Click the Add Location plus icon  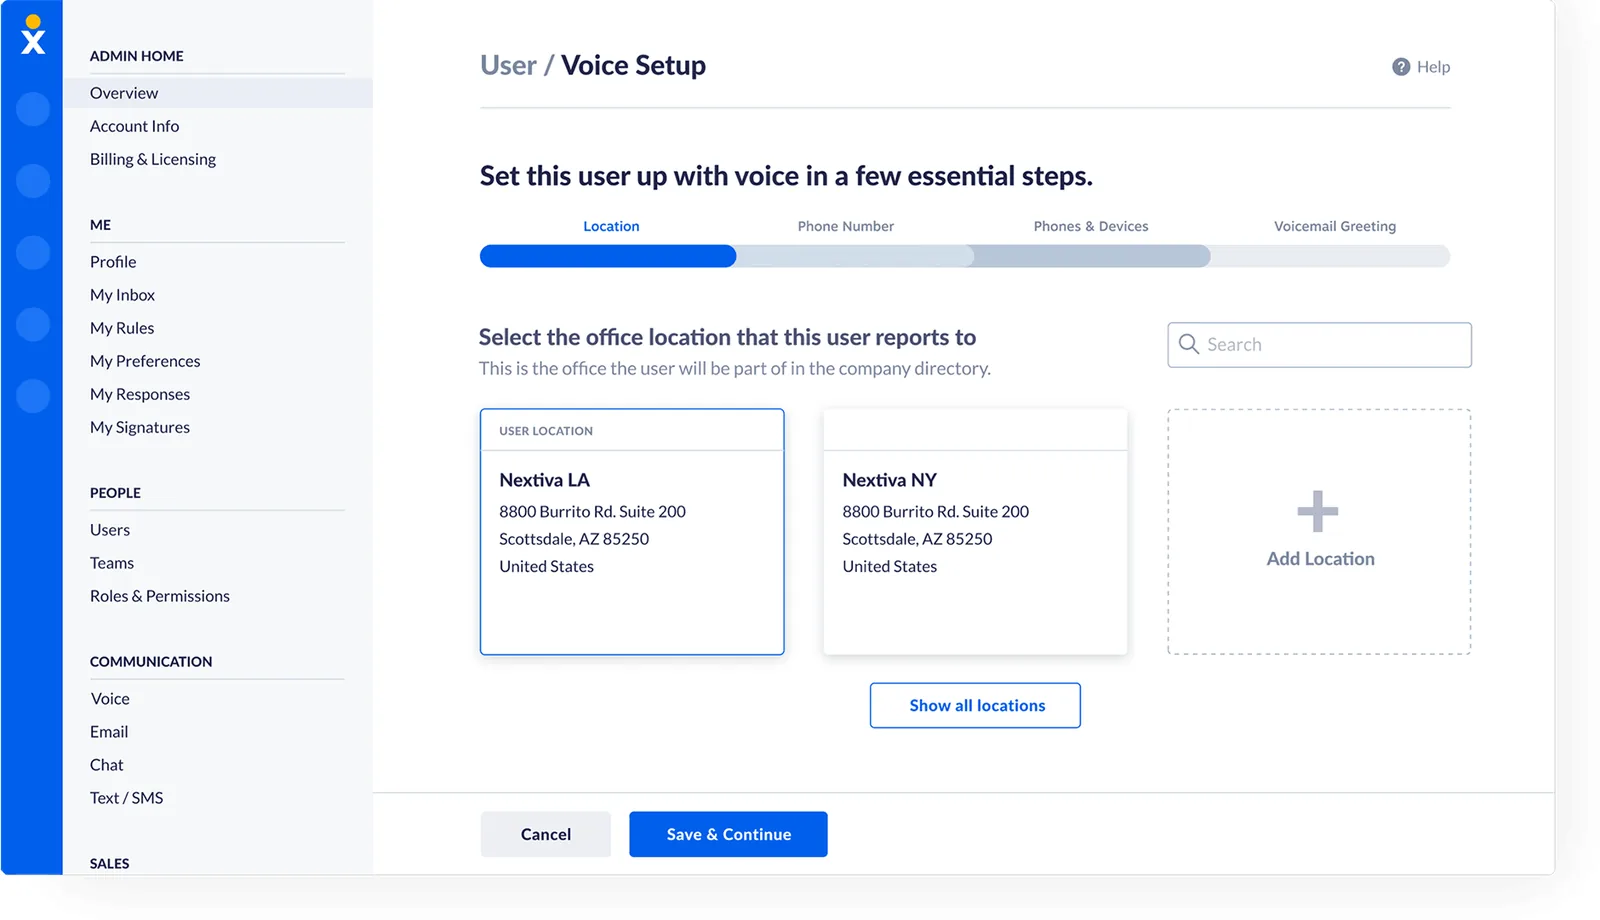coord(1318,511)
